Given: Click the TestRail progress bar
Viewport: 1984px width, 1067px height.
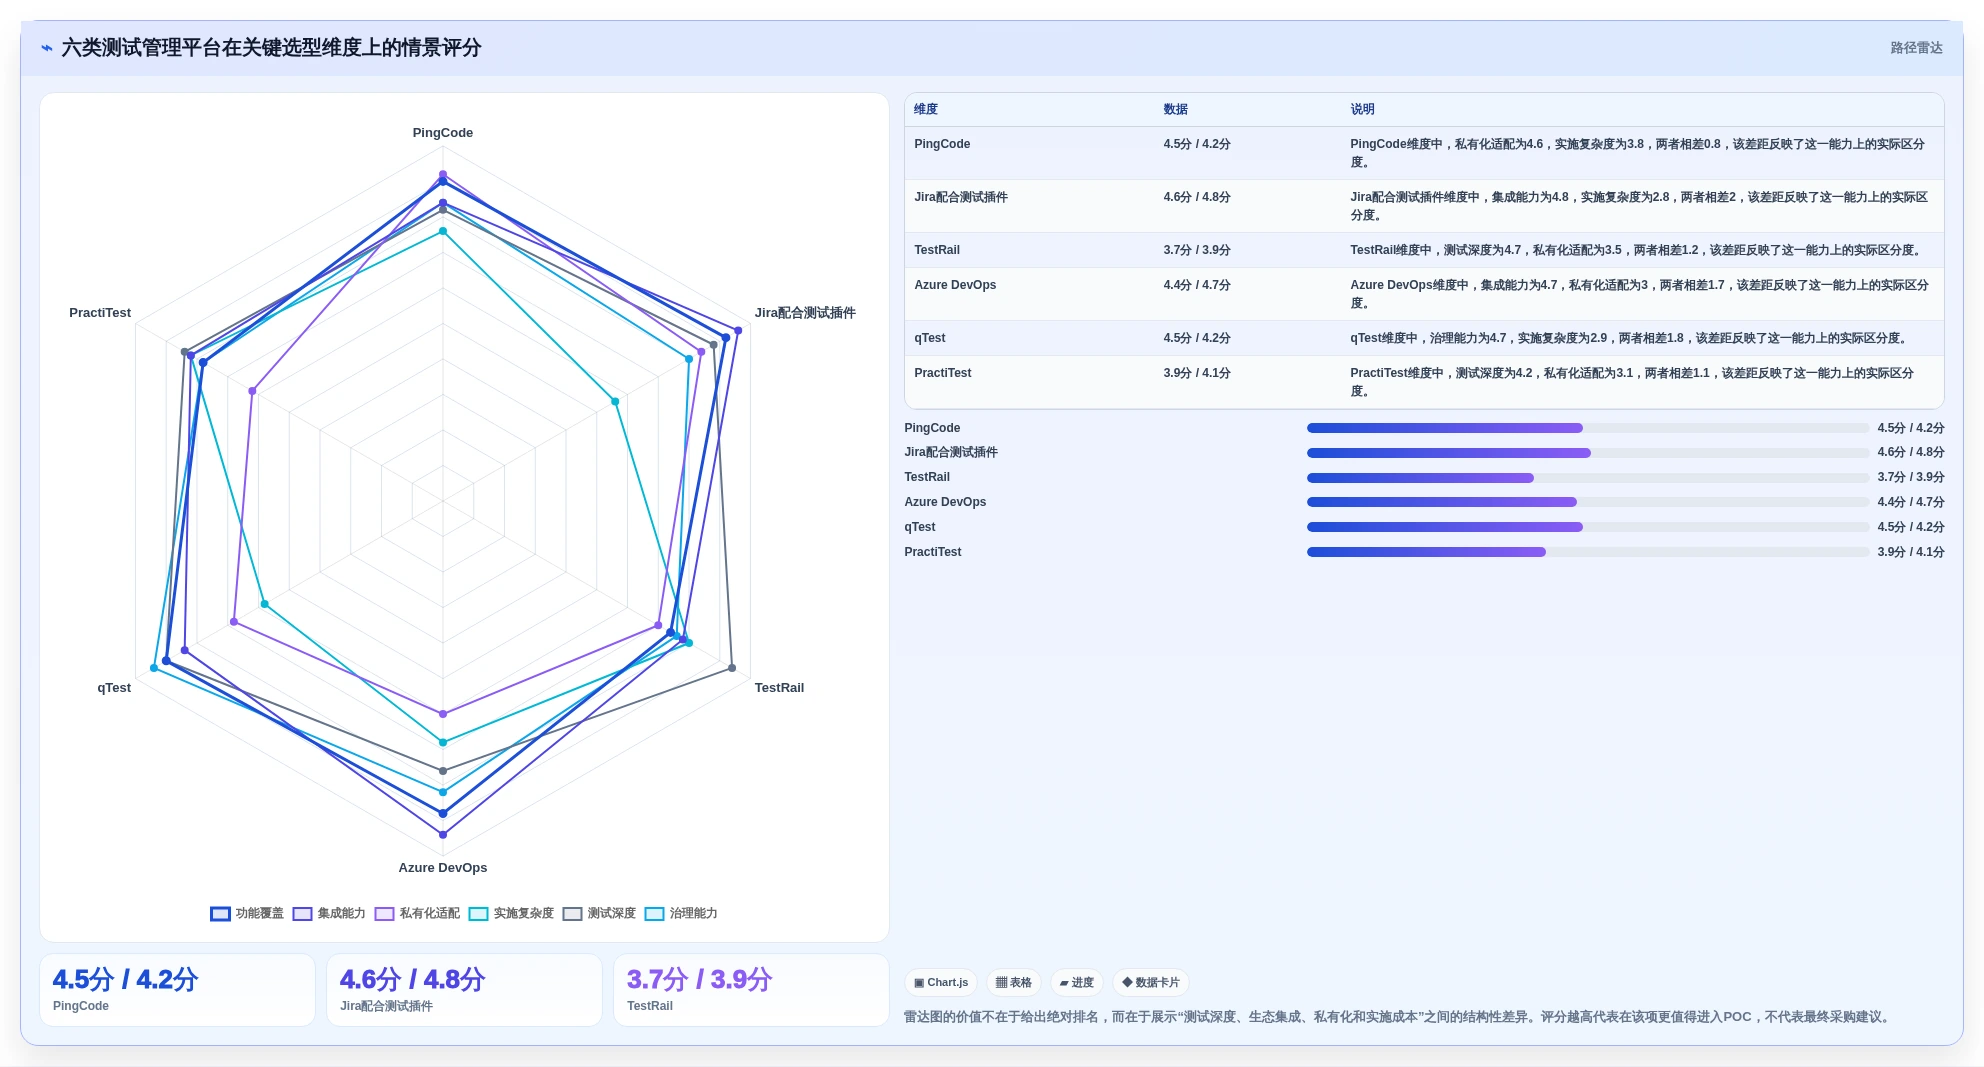Looking at the screenshot, I should pos(1587,478).
